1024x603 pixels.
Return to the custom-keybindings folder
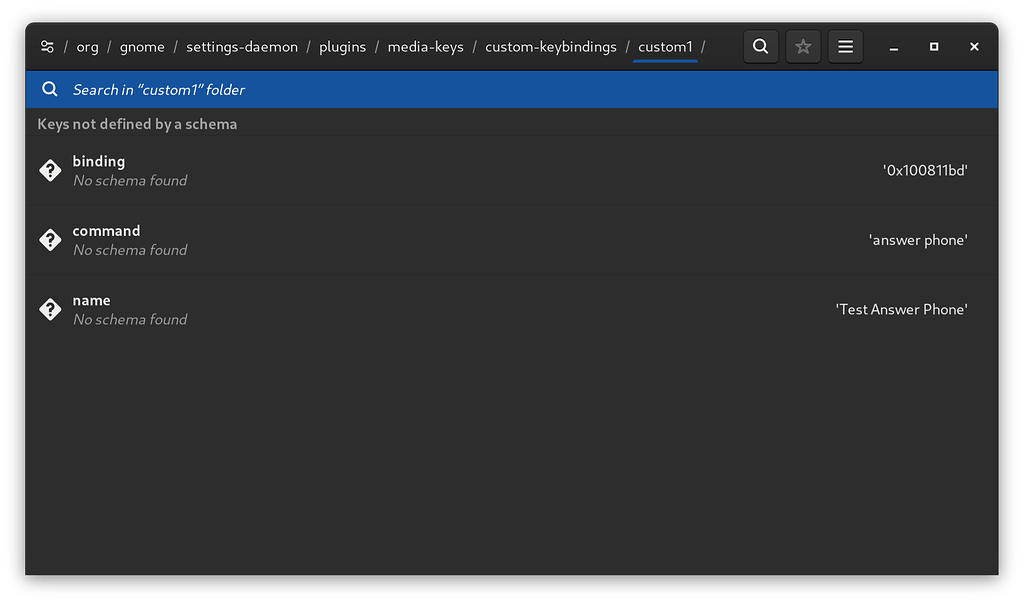pos(551,46)
